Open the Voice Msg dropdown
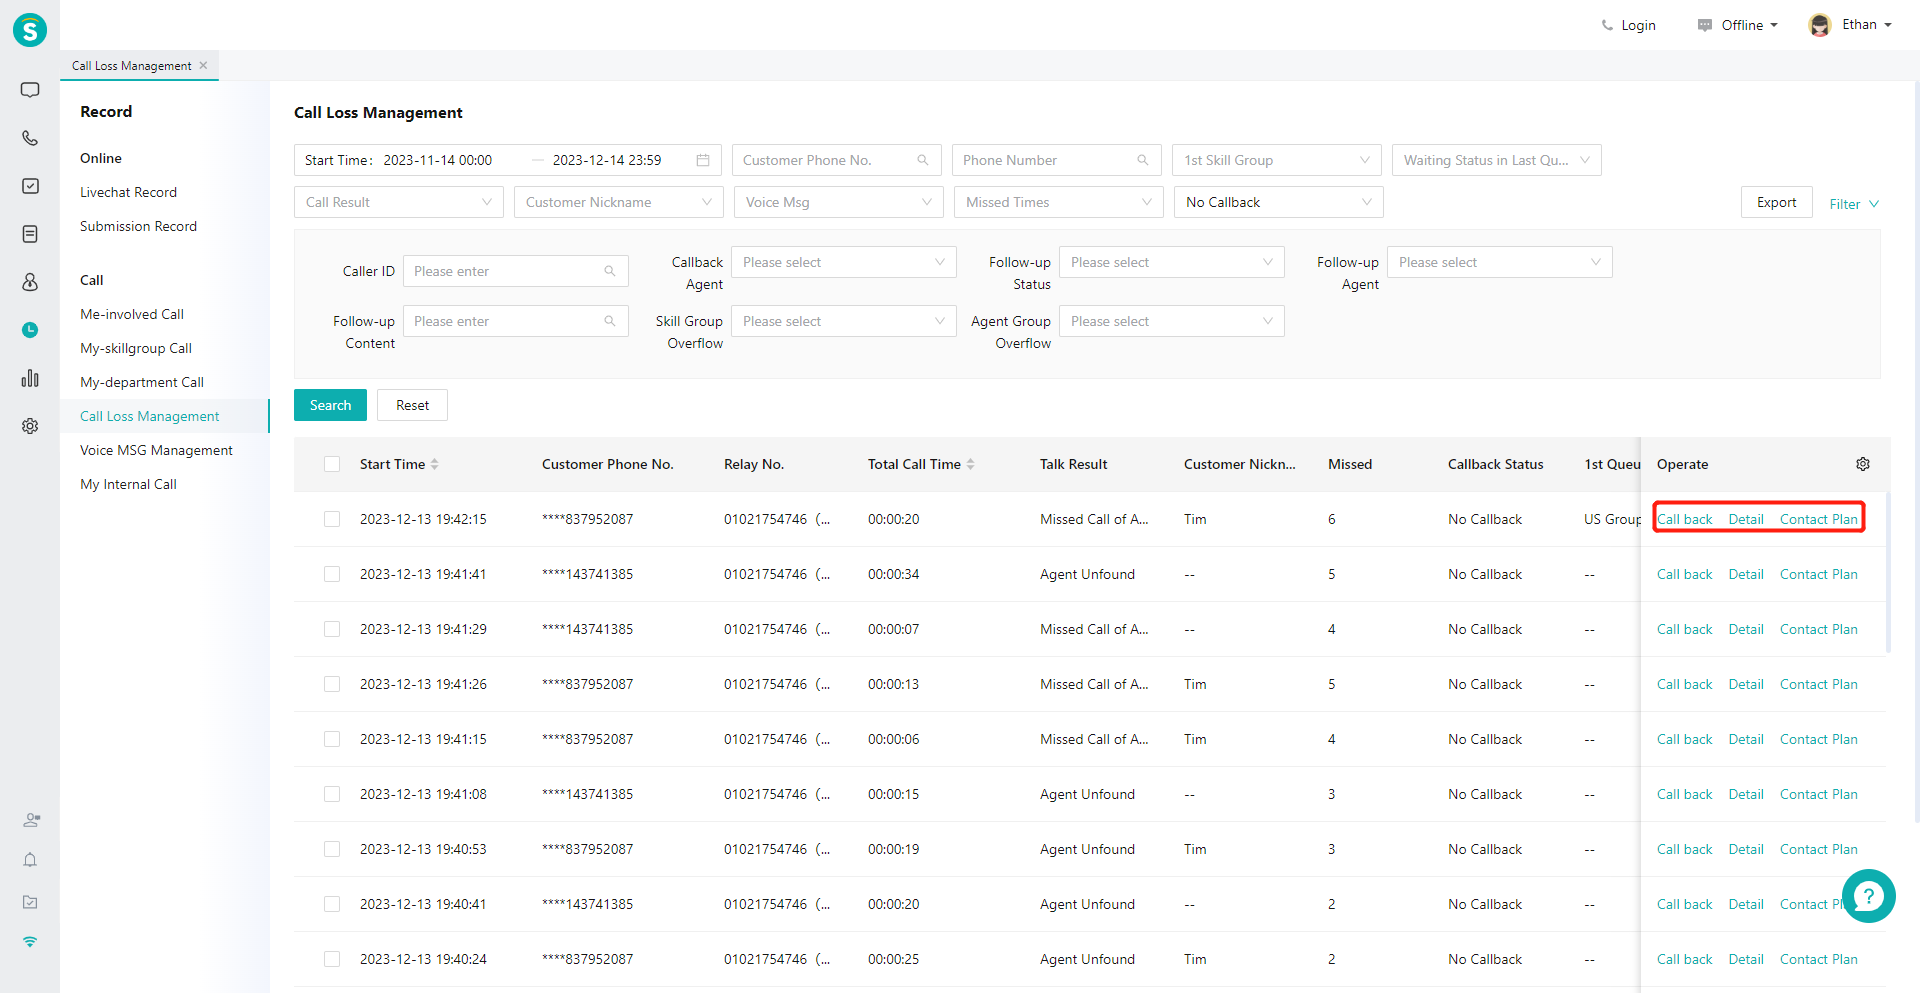 pos(839,202)
